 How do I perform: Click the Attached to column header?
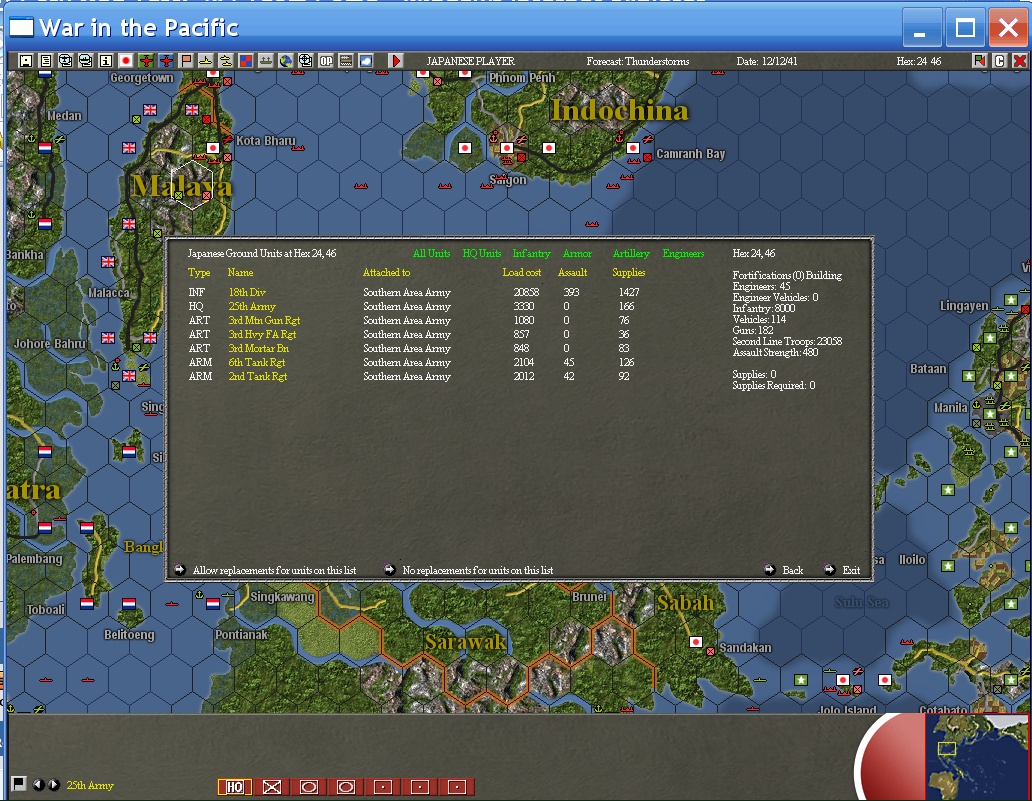pyautogui.click(x=386, y=272)
